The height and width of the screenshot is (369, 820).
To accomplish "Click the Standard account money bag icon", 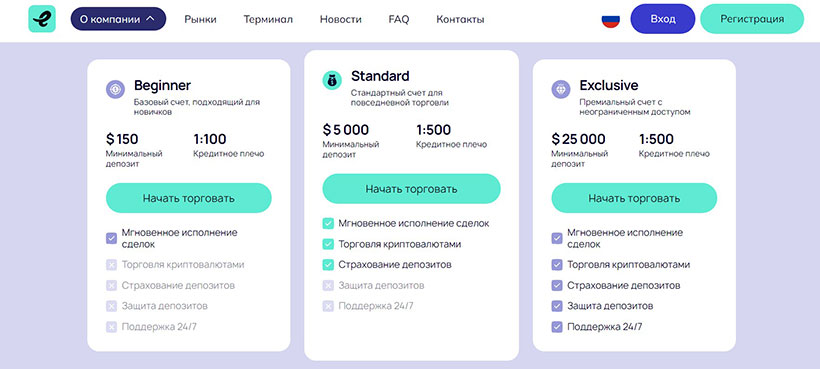I will (332, 80).
